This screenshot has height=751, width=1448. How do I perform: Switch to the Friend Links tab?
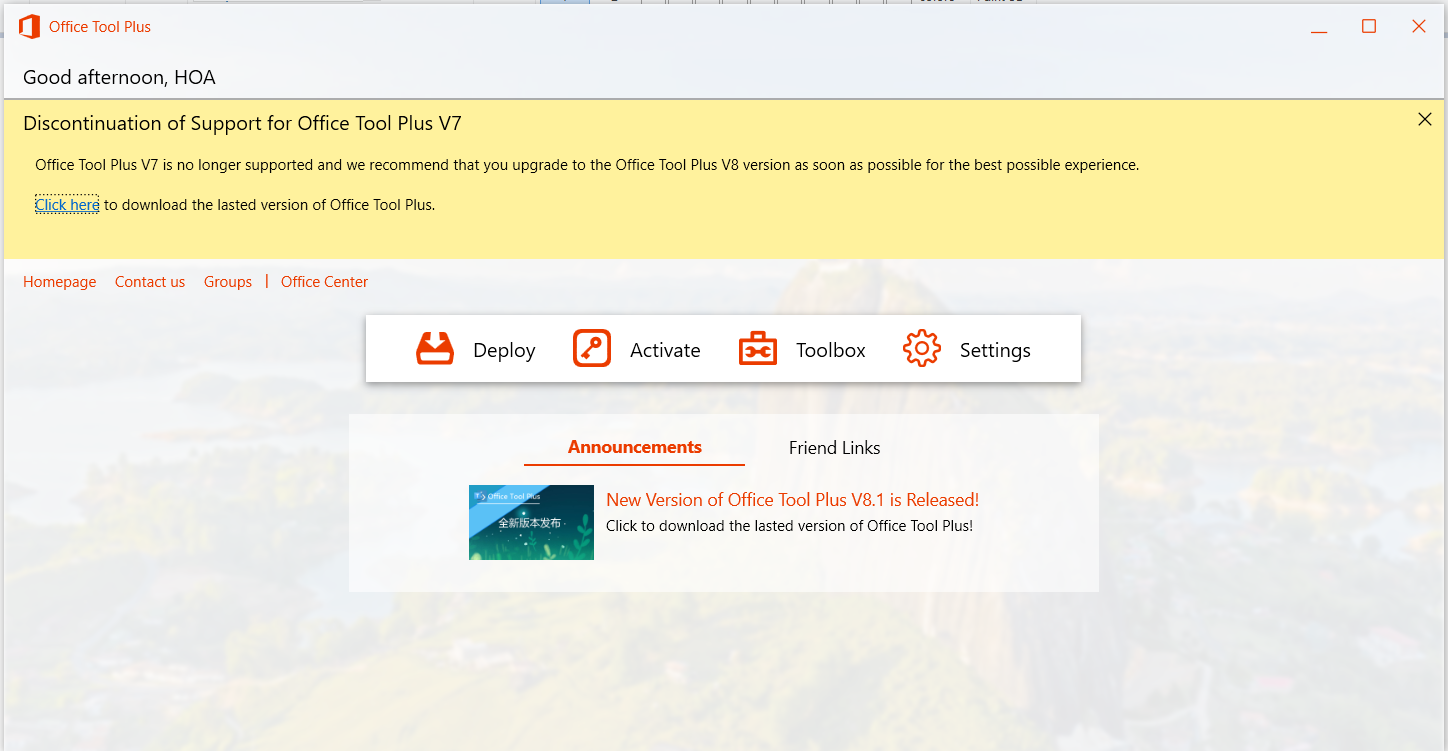point(834,448)
